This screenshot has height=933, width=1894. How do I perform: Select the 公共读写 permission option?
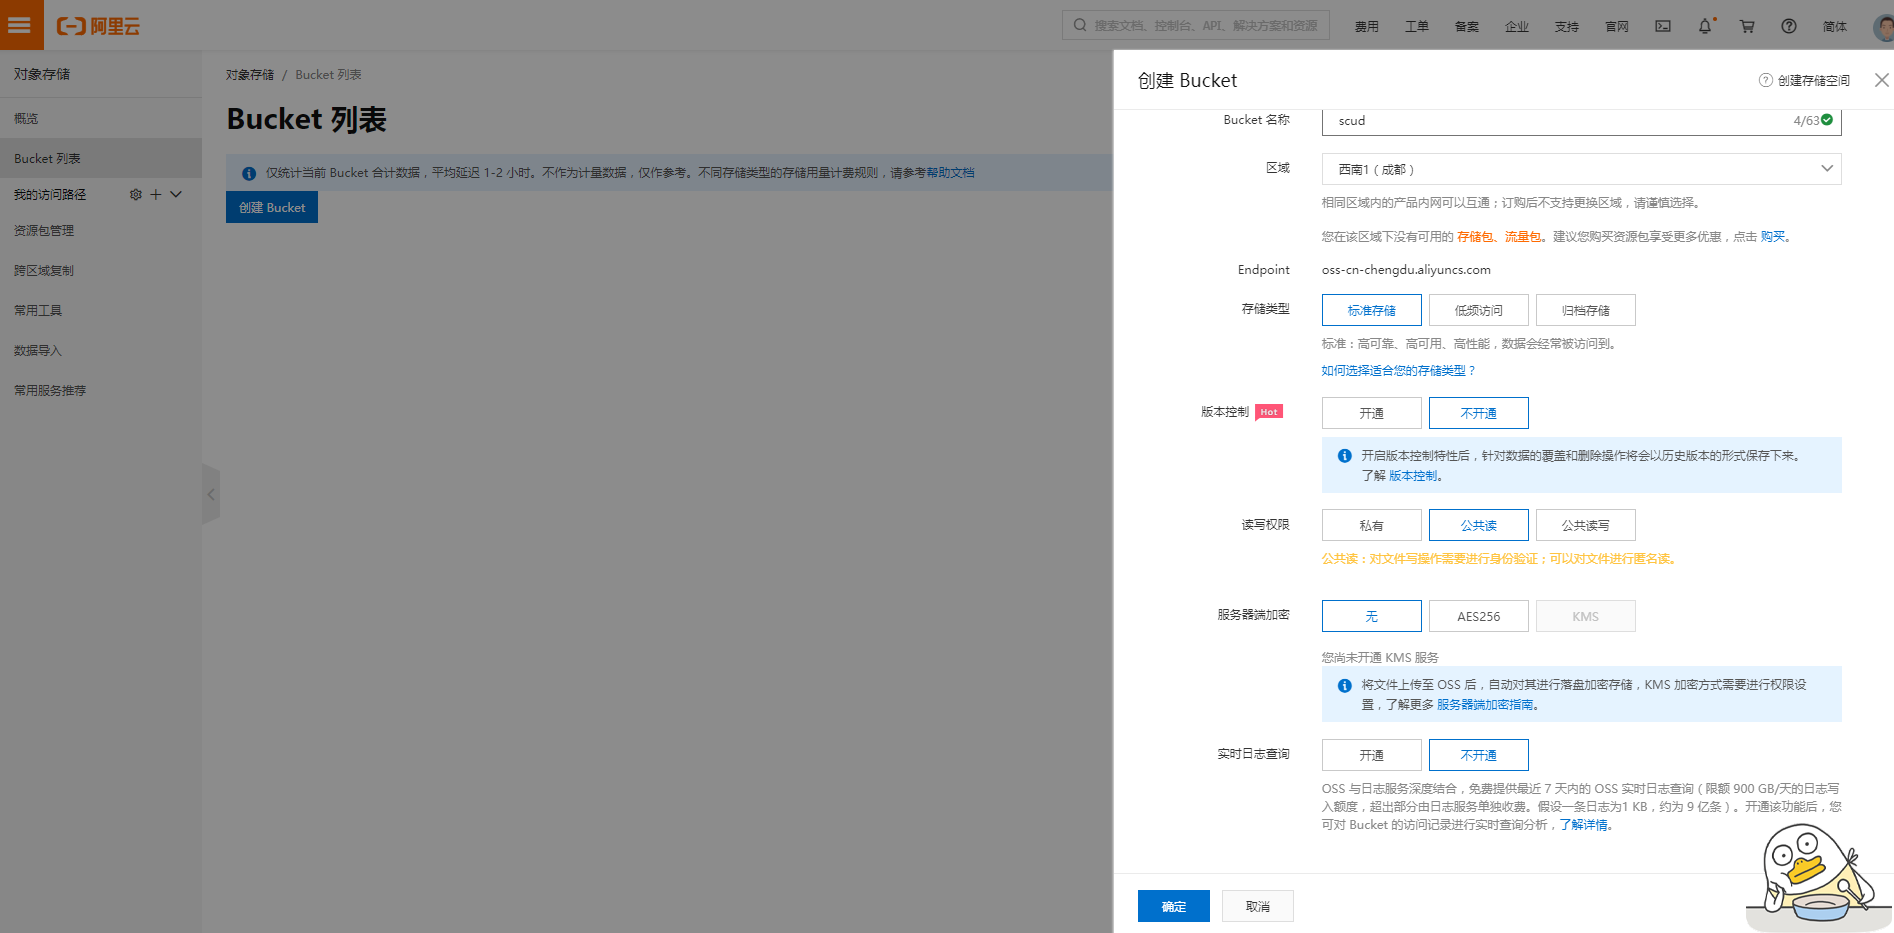tap(1585, 524)
